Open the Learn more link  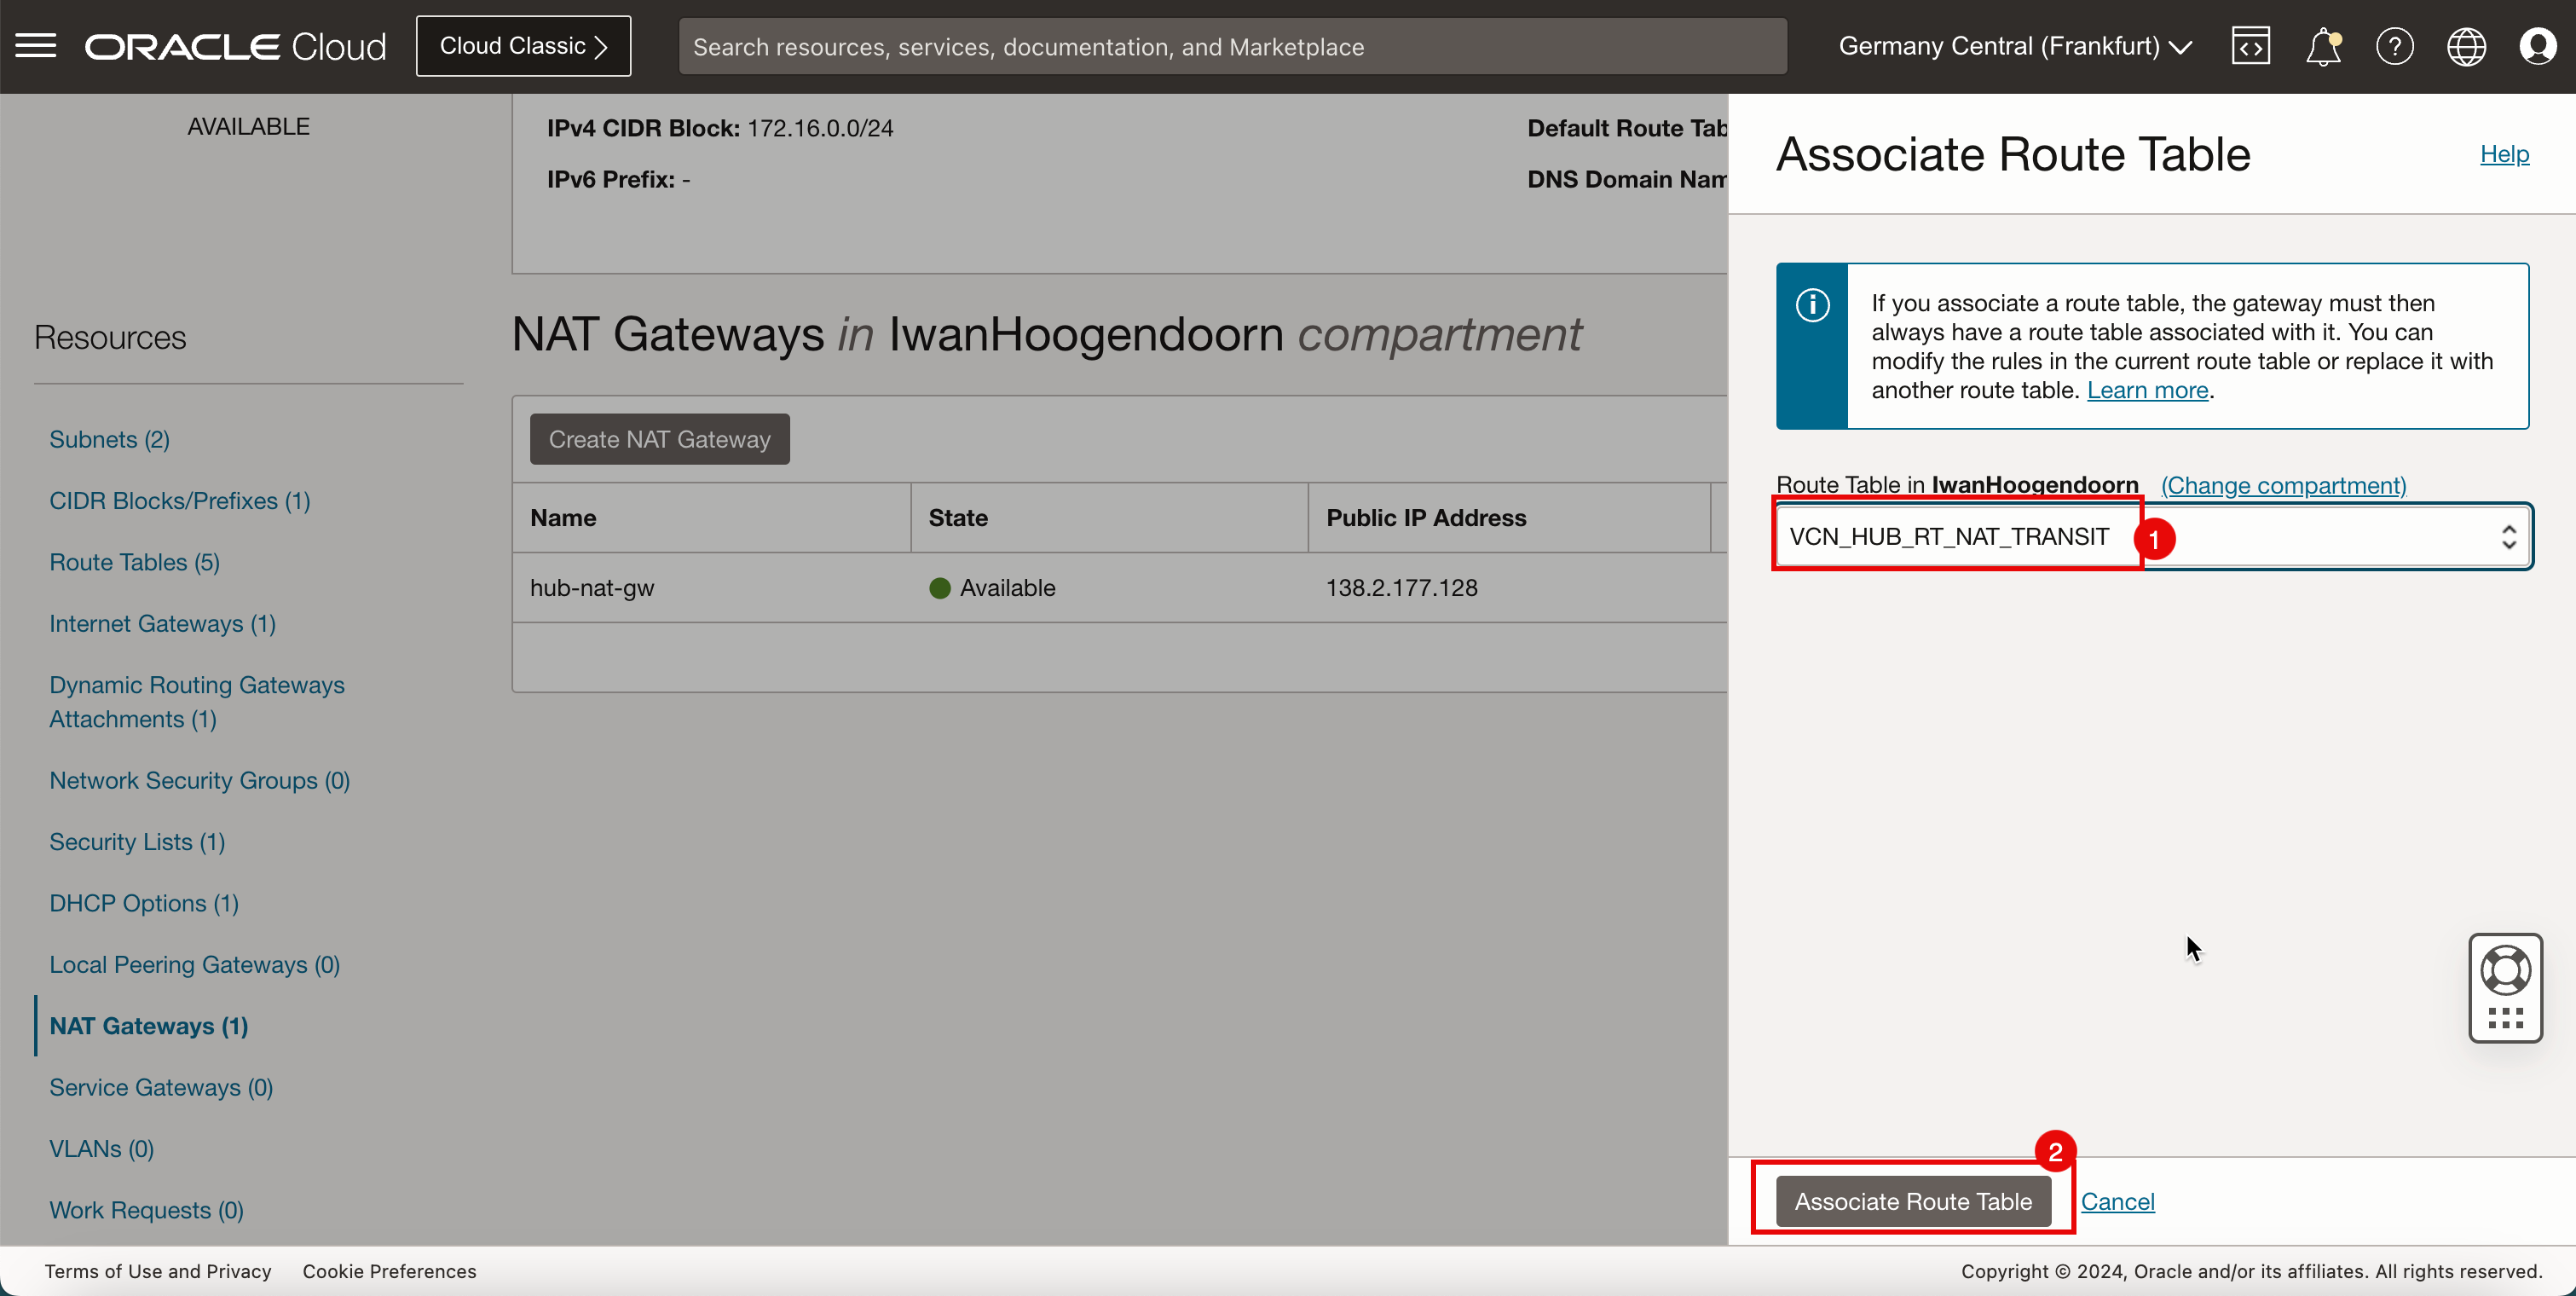(2147, 390)
